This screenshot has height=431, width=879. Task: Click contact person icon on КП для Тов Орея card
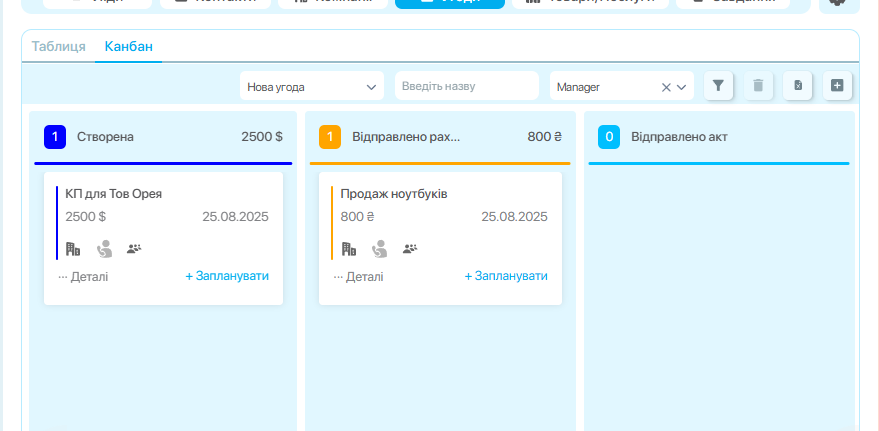[x=104, y=249]
